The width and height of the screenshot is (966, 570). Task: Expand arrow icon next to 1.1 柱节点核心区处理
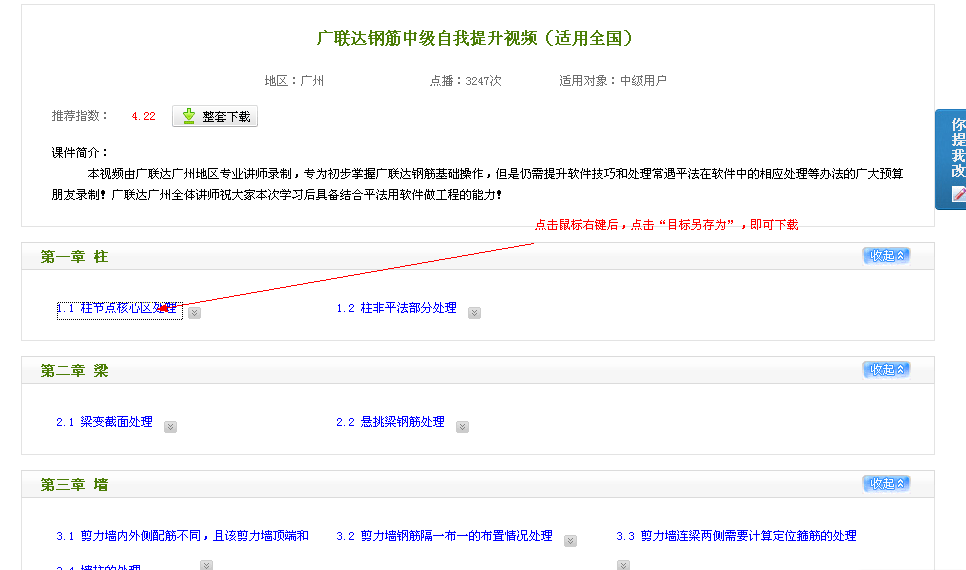[x=195, y=313]
